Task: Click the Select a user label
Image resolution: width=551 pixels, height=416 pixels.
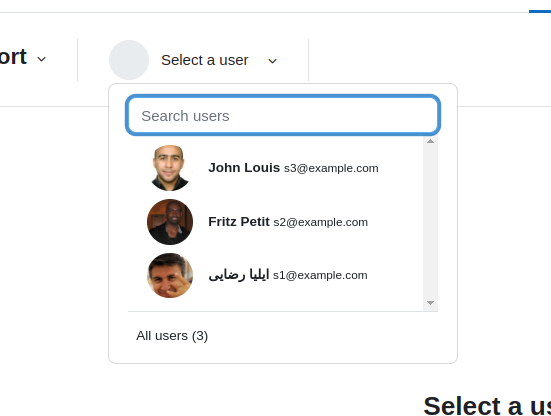Action: tap(205, 60)
